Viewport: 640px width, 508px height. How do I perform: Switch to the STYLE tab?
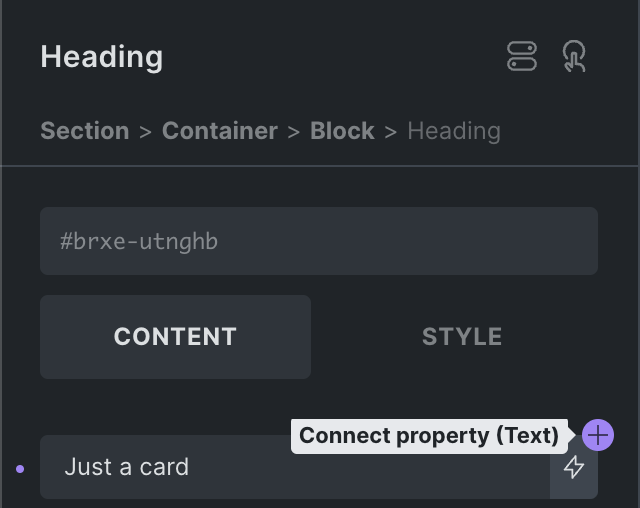click(x=462, y=337)
